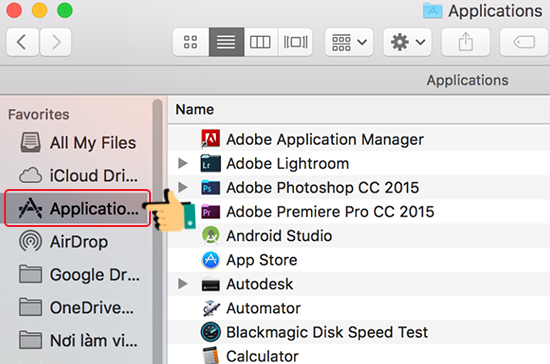Viewport: 550px width, 364px height.
Task: Switch to list view
Action: click(x=227, y=42)
